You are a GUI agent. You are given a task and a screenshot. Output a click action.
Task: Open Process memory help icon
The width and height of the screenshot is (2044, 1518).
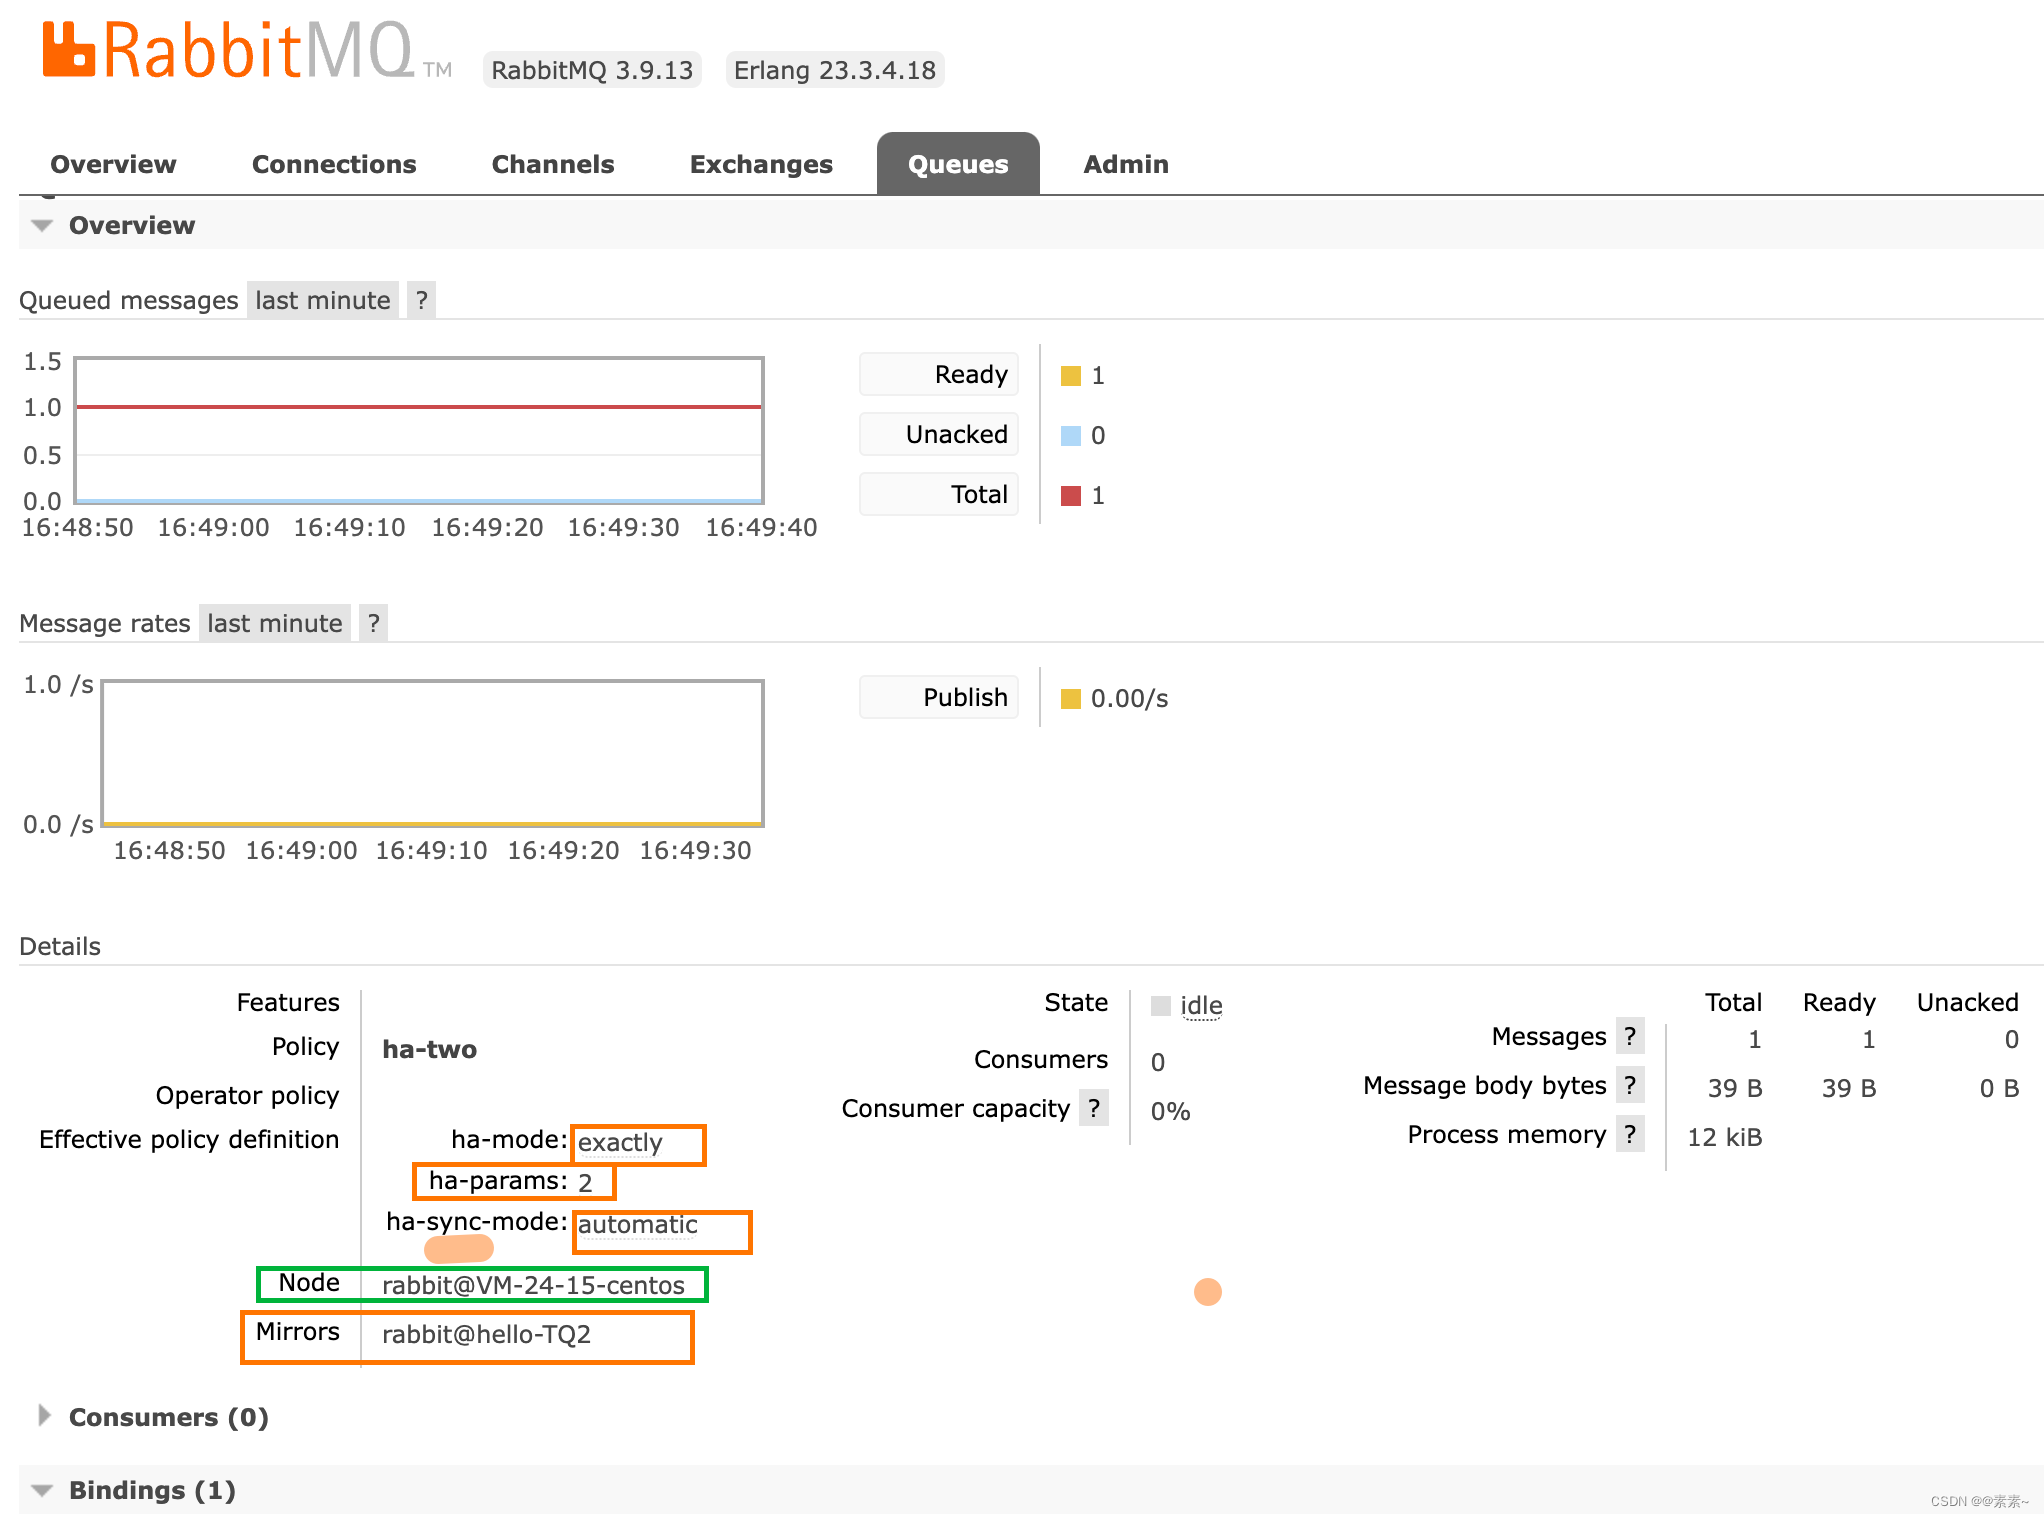pyautogui.click(x=1630, y=1134)
